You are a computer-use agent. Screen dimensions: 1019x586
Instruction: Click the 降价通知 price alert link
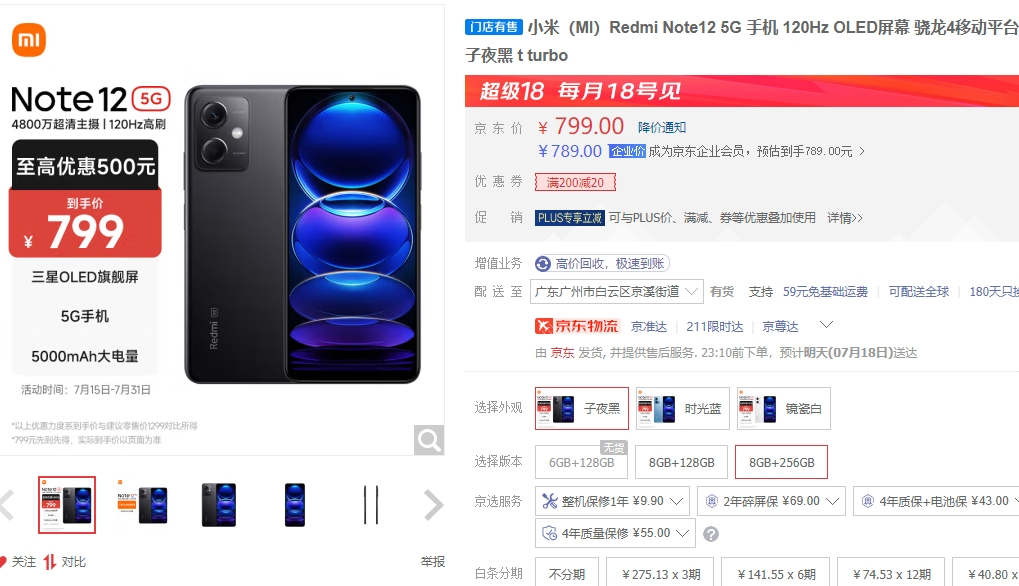click(662, 127)
